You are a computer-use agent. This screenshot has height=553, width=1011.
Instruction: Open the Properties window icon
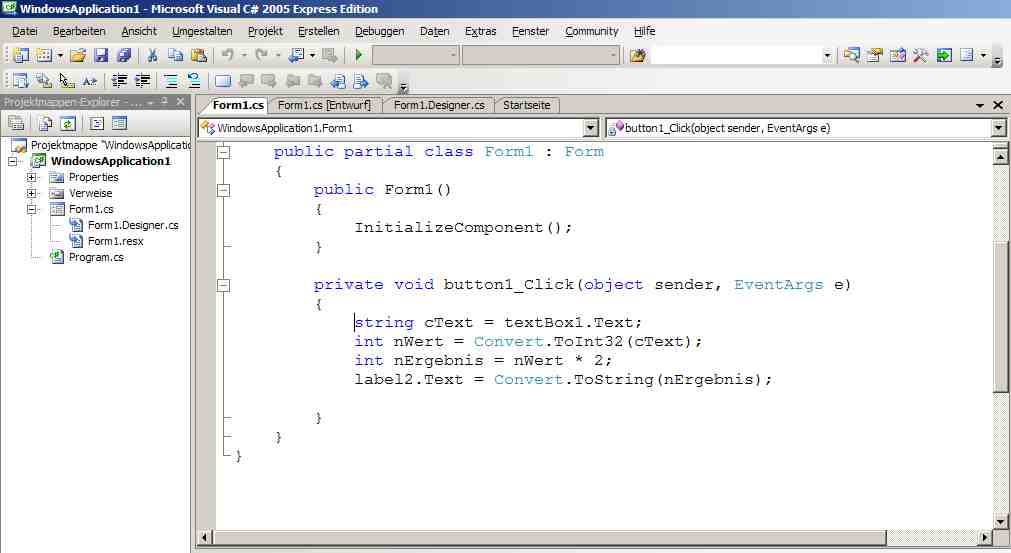[875, 55]
